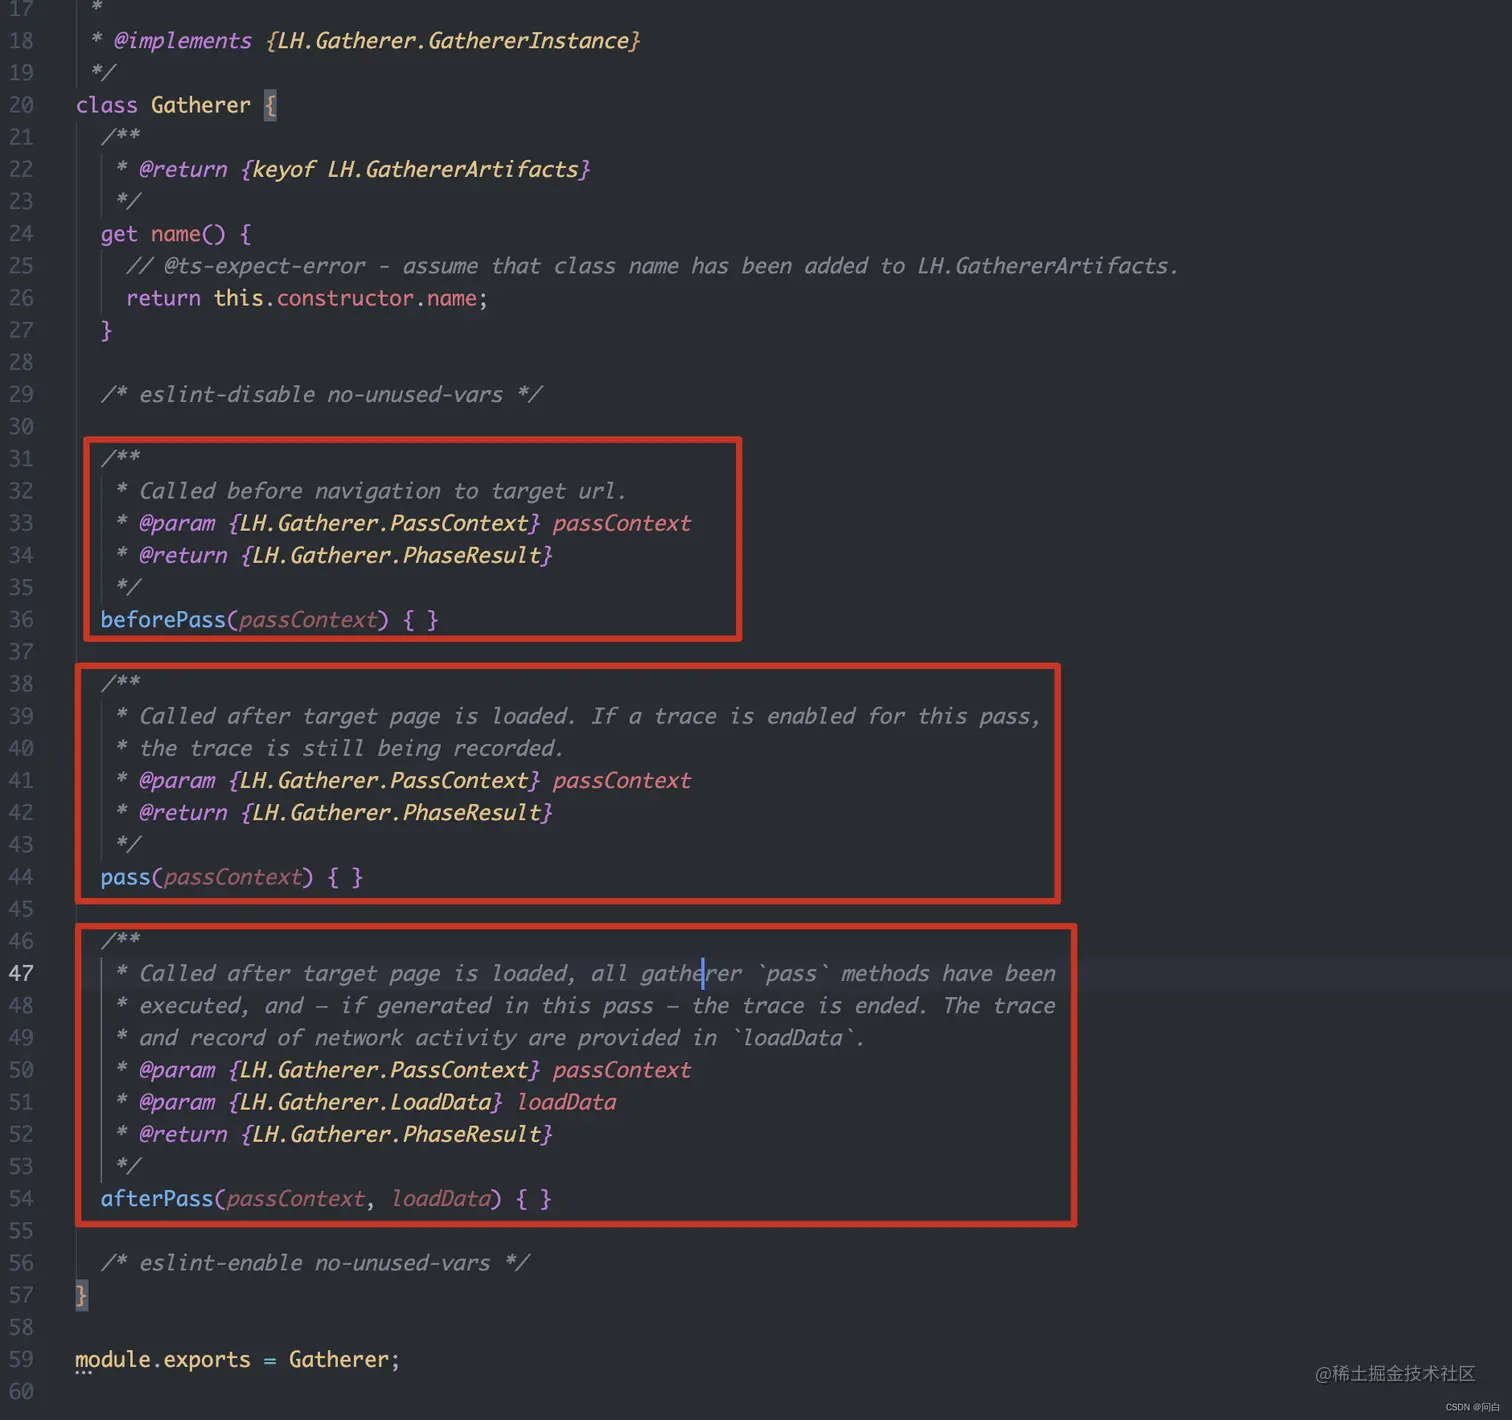Viewport: 1512px width, 1420px height.
Task: Click 'name()' getter name on line 24
Action: [x=188, y=235]
